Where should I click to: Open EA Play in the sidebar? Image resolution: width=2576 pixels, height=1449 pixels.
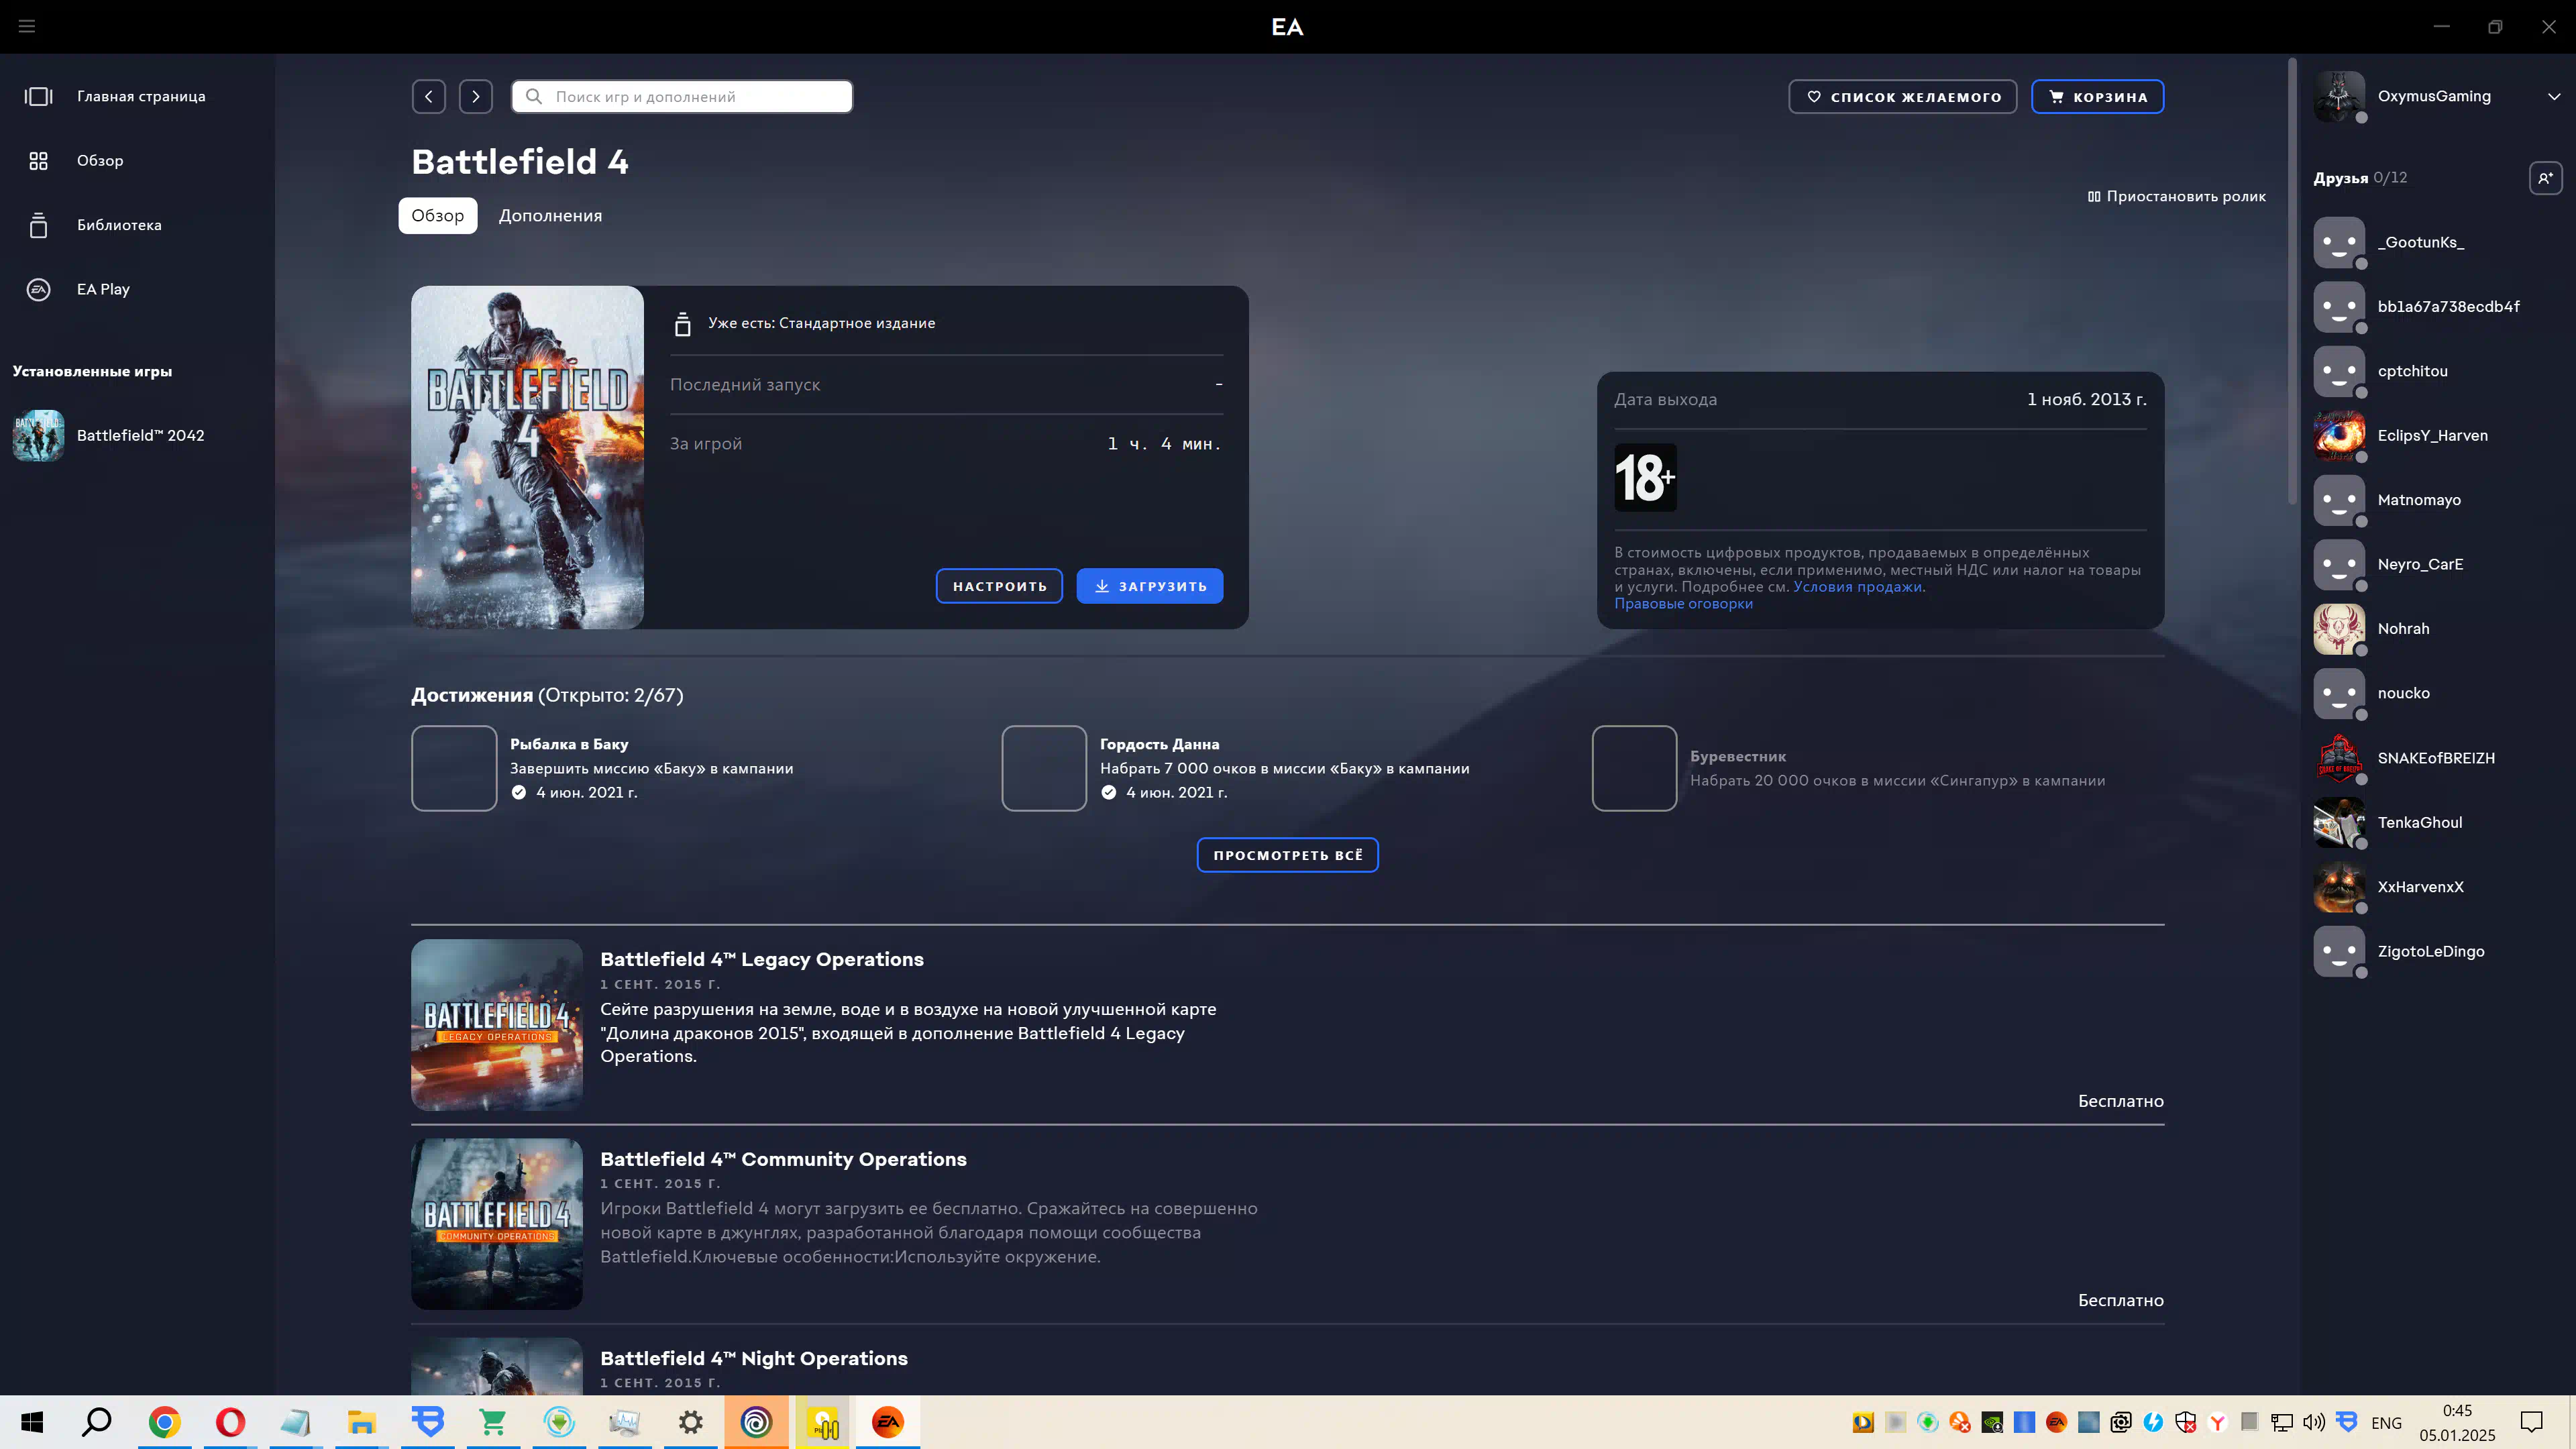coord(137,289)
